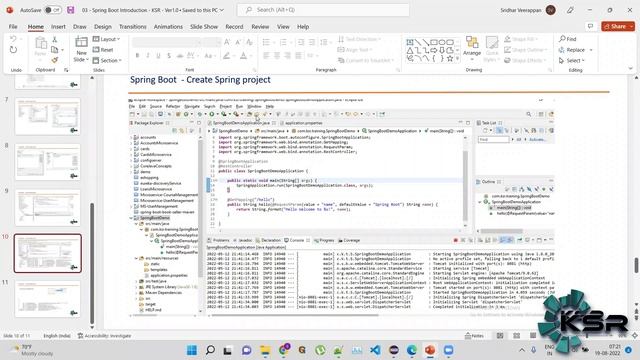Open the slide Layout dropdown
This screenshot has height=360, width=640.
tap(107, 39)
